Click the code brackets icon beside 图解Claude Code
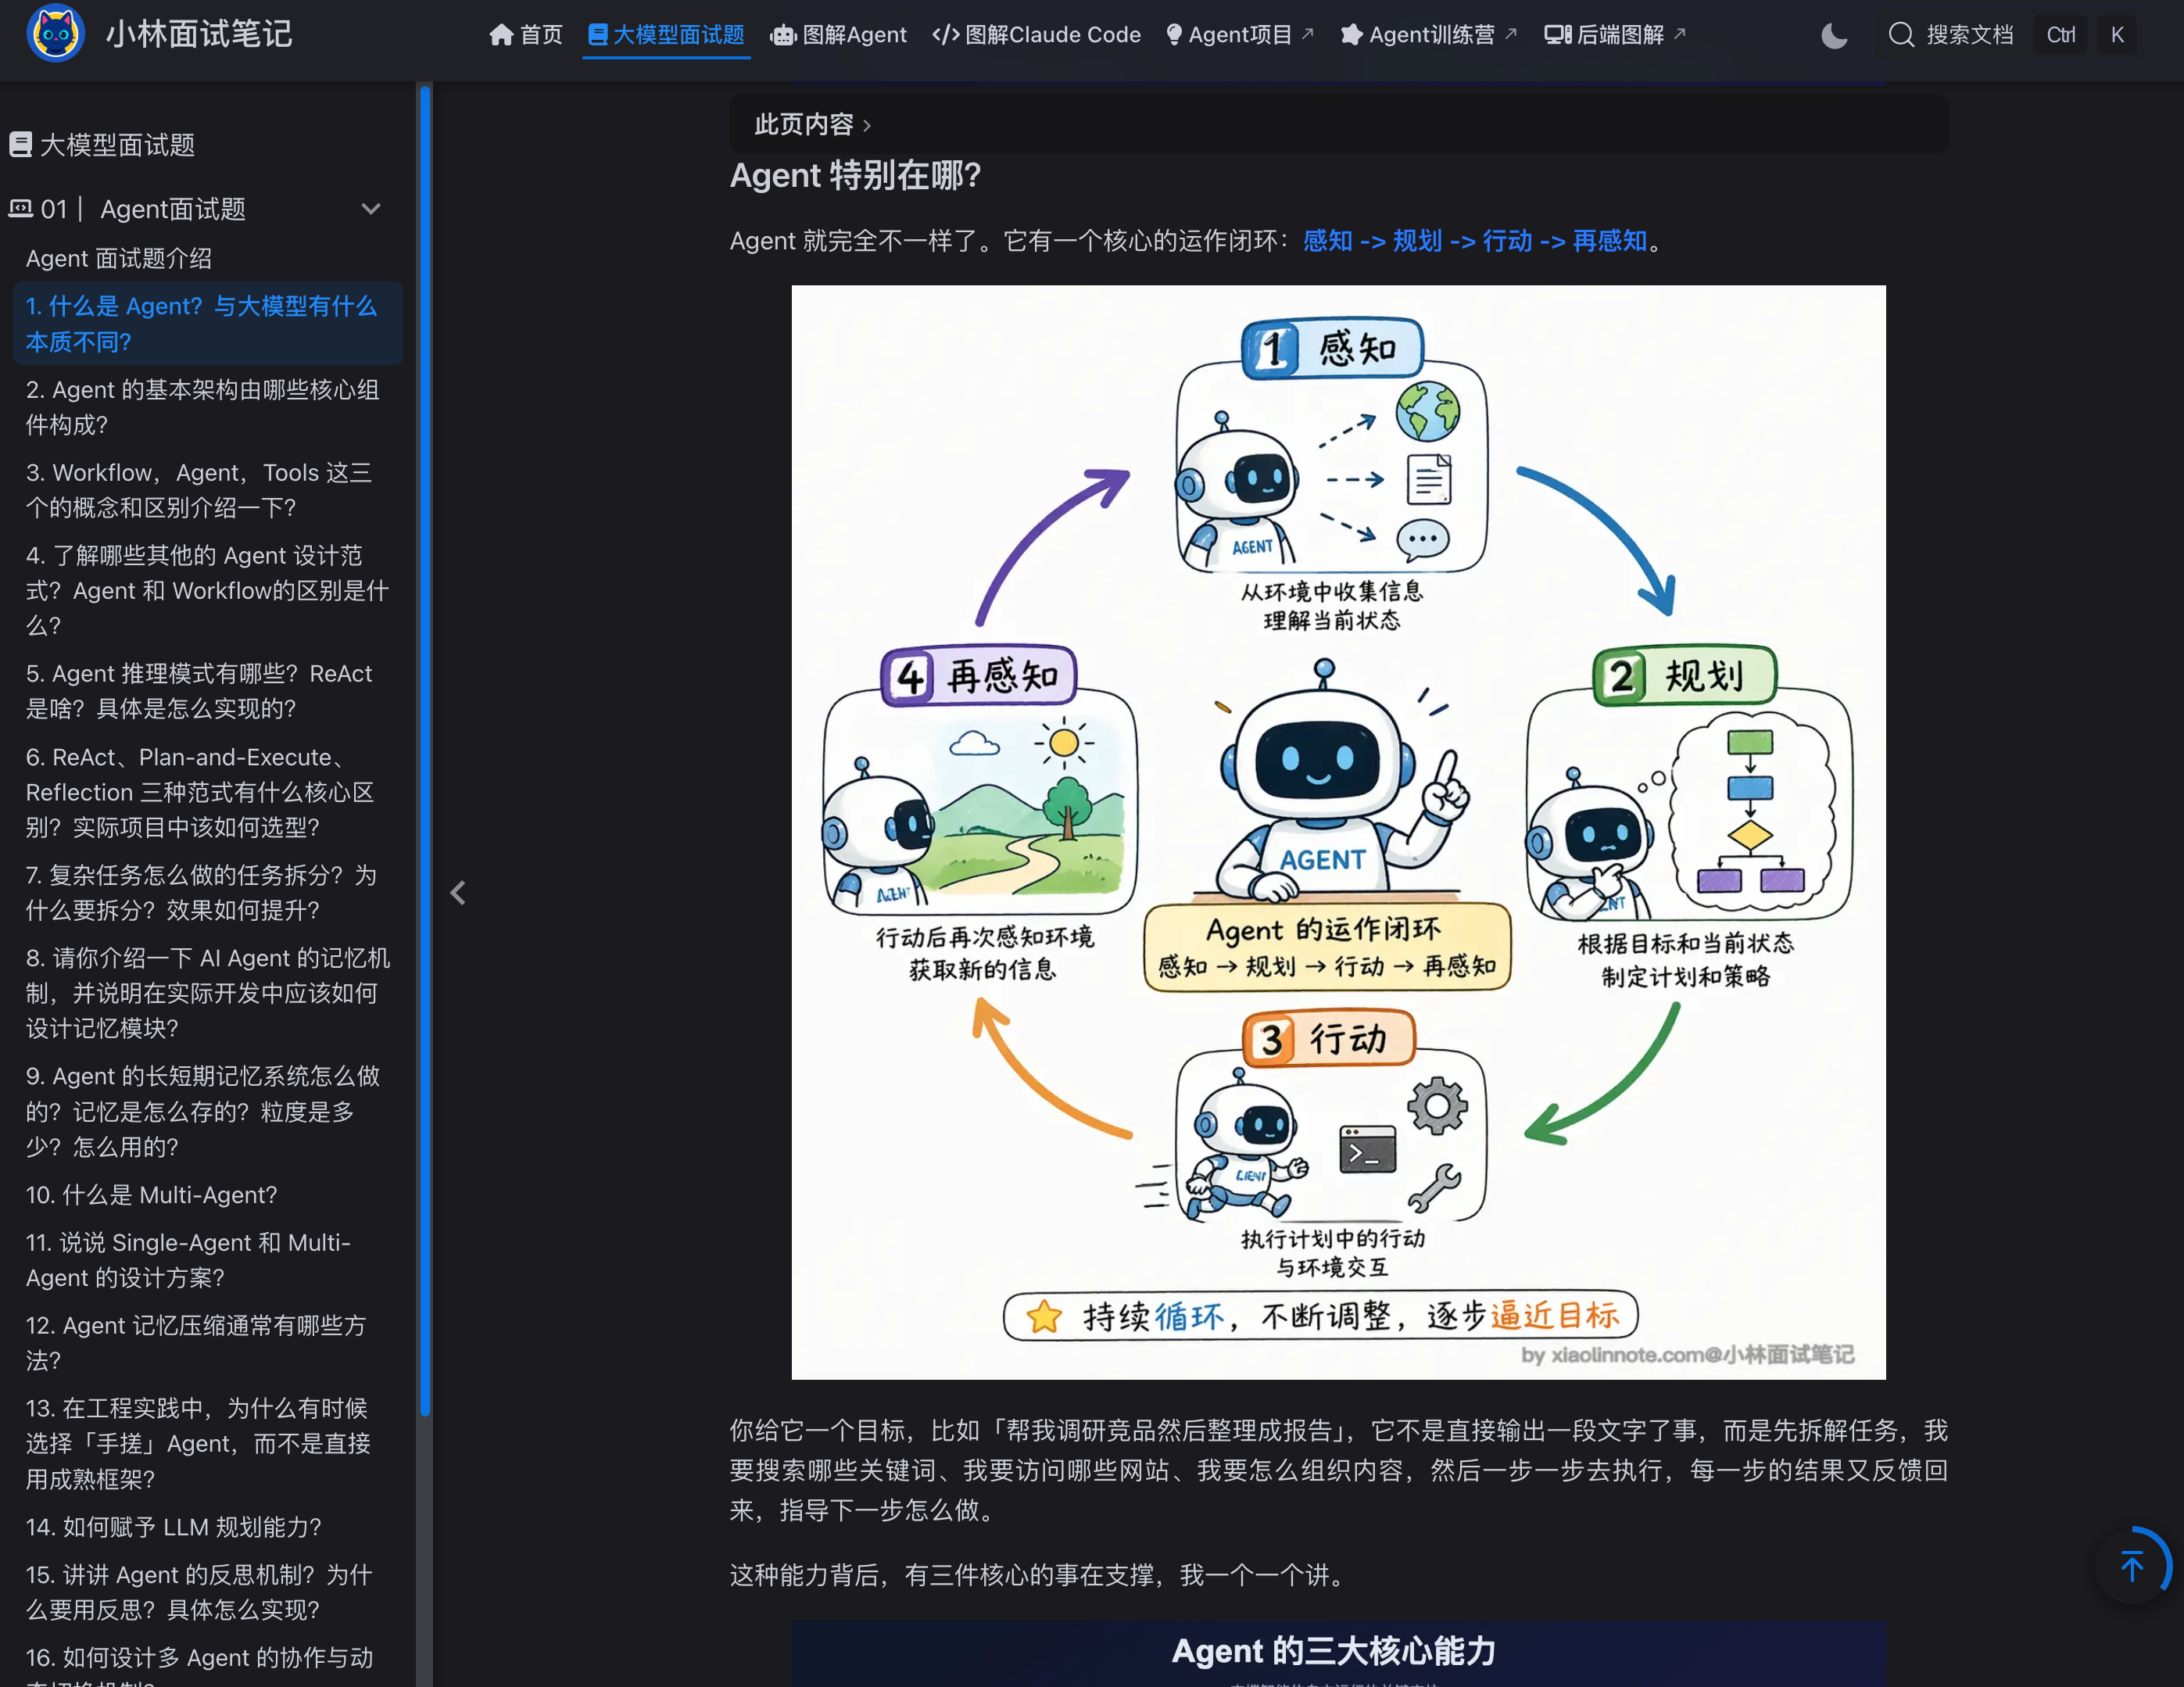This screenshot has height=1687, width=2184. coord(946,35)
